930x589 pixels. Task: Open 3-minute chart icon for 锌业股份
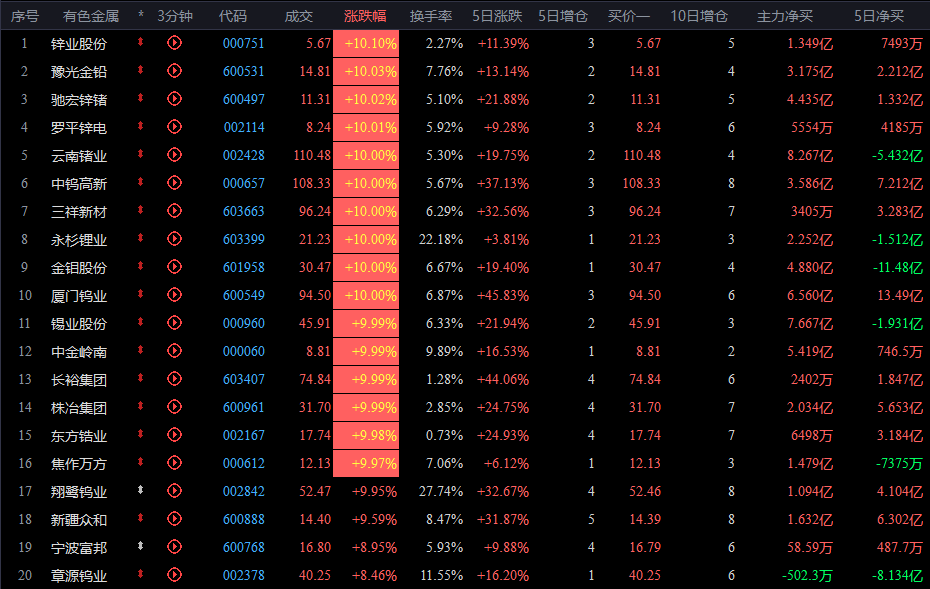tap(174, 43)
